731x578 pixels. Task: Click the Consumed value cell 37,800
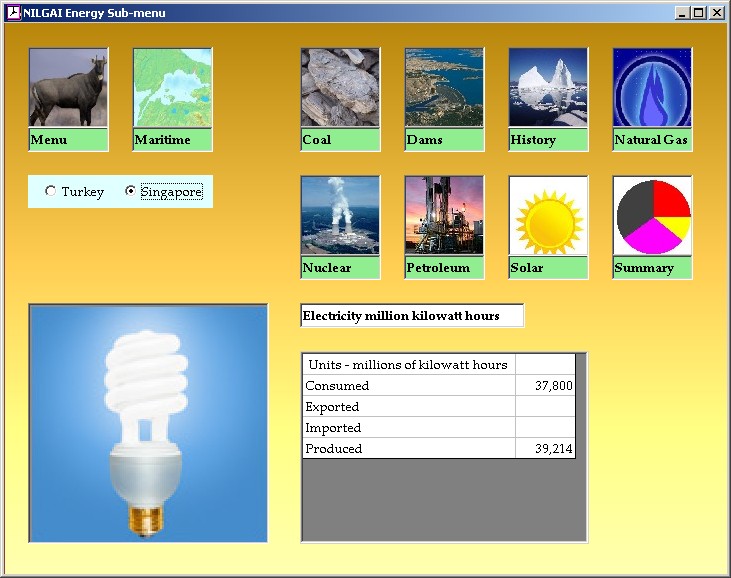[x=545, y=386]
